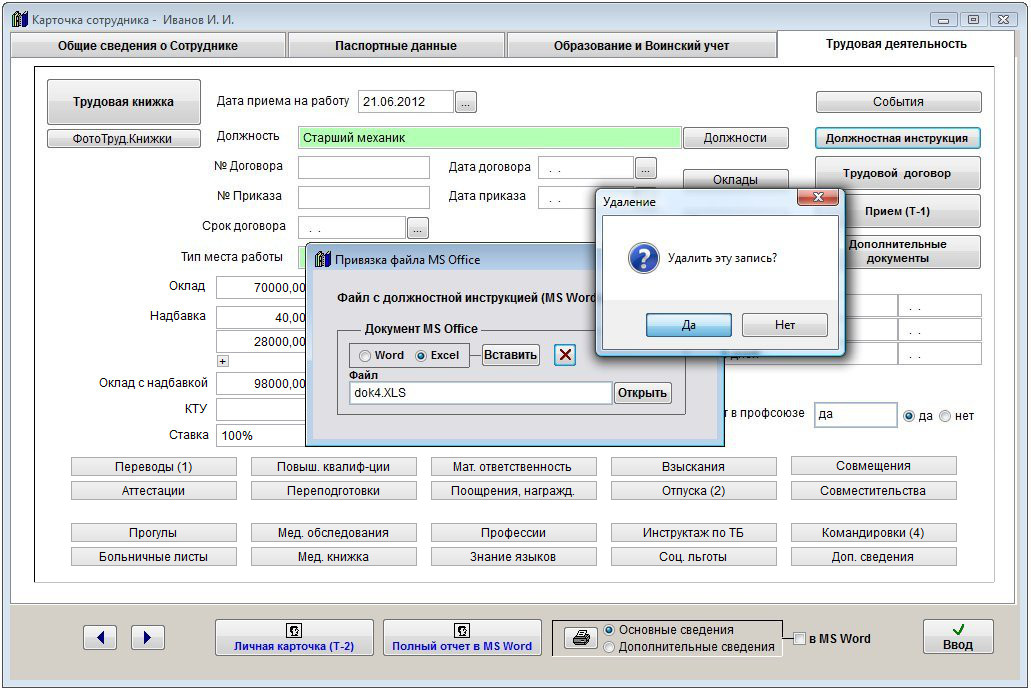Image resolution: width=1031 pixels, height=690 pixels.
Task: Select the Excel radio button
Action: point(421,356)
